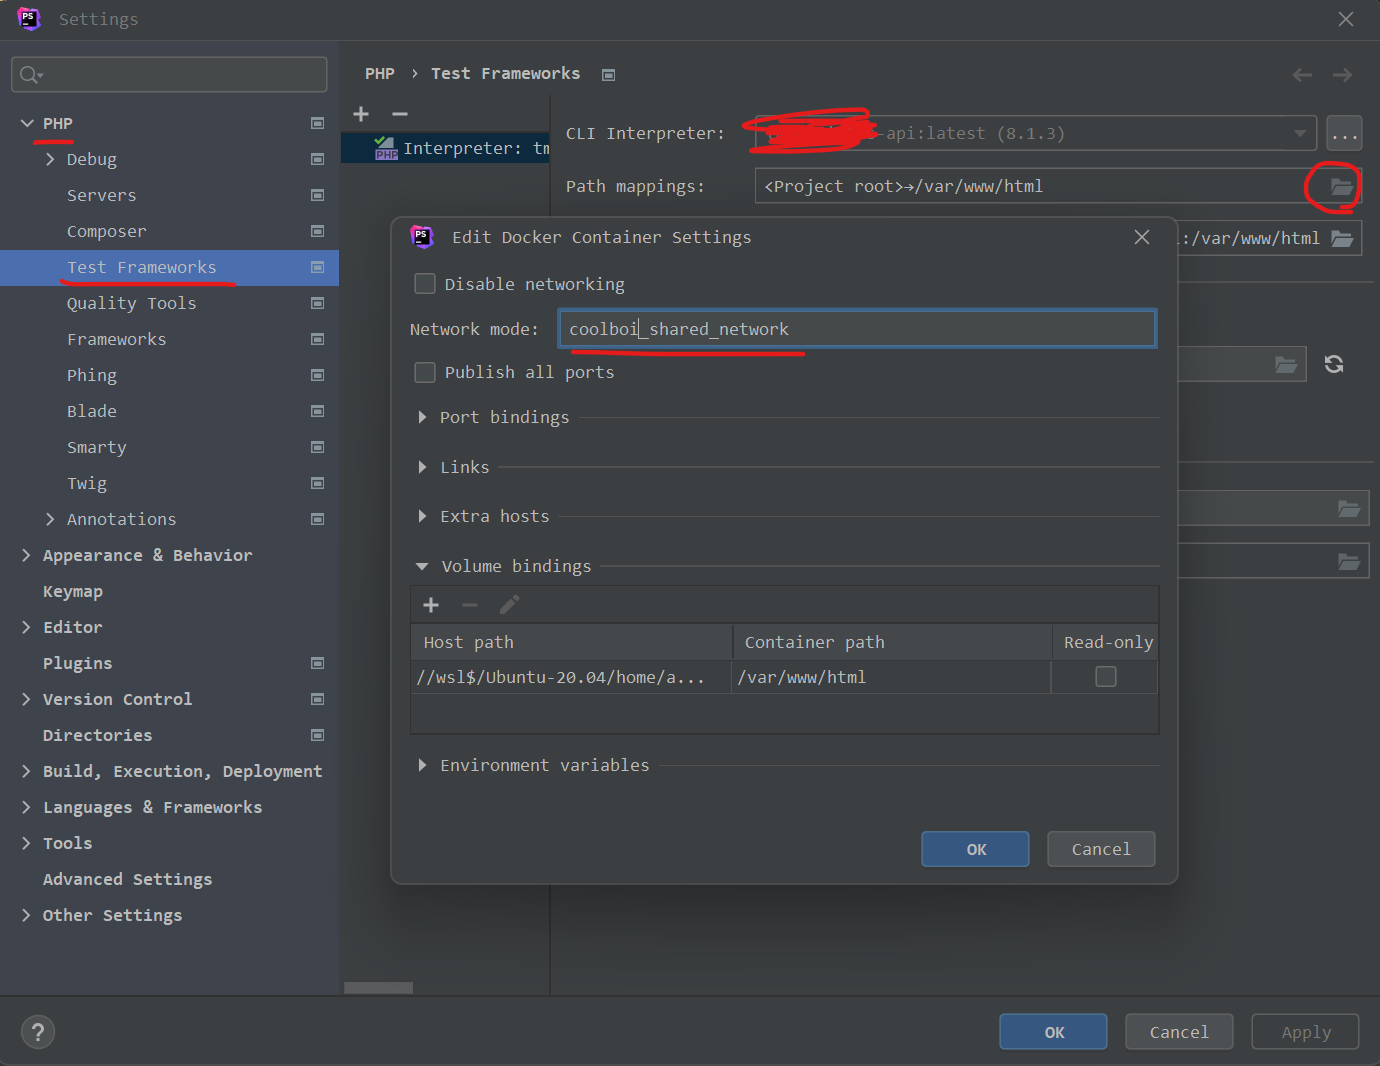Expand the Editor settings node

coord(27,627)
